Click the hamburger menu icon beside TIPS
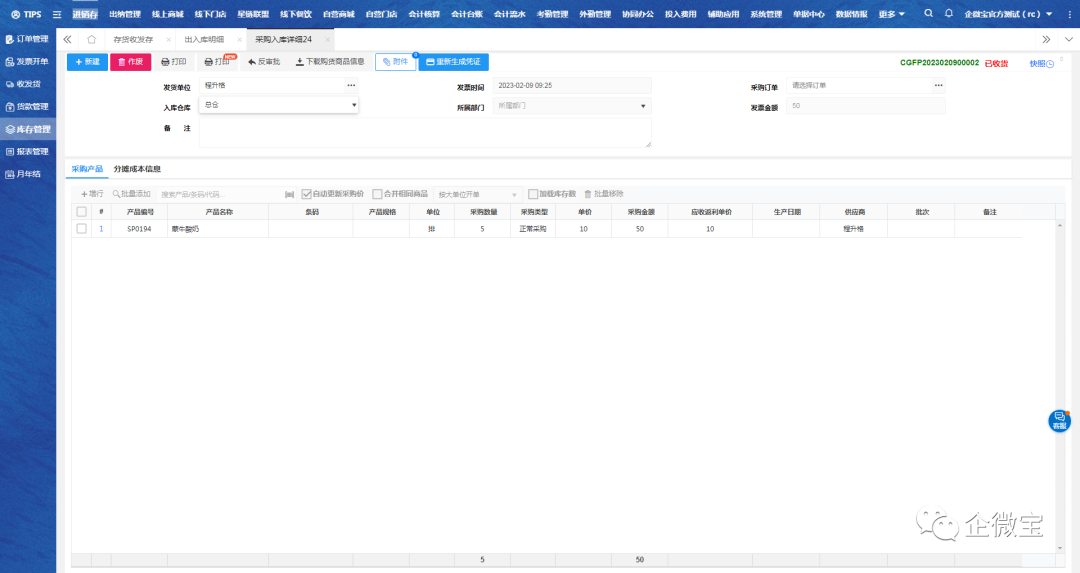This screenshot has width=1080, height=573. pos(57,15)
